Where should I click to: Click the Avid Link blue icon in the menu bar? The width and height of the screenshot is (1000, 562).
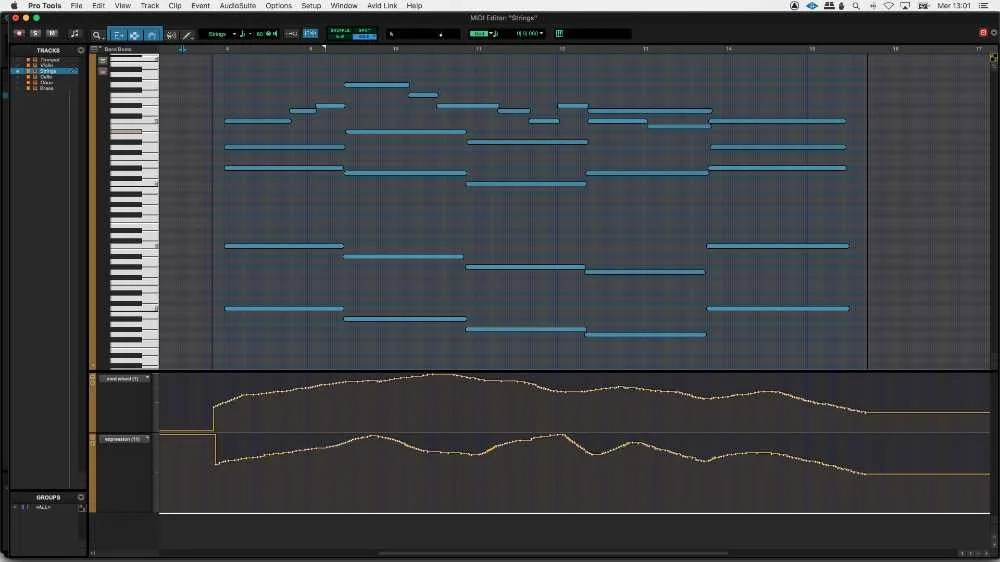812,6
